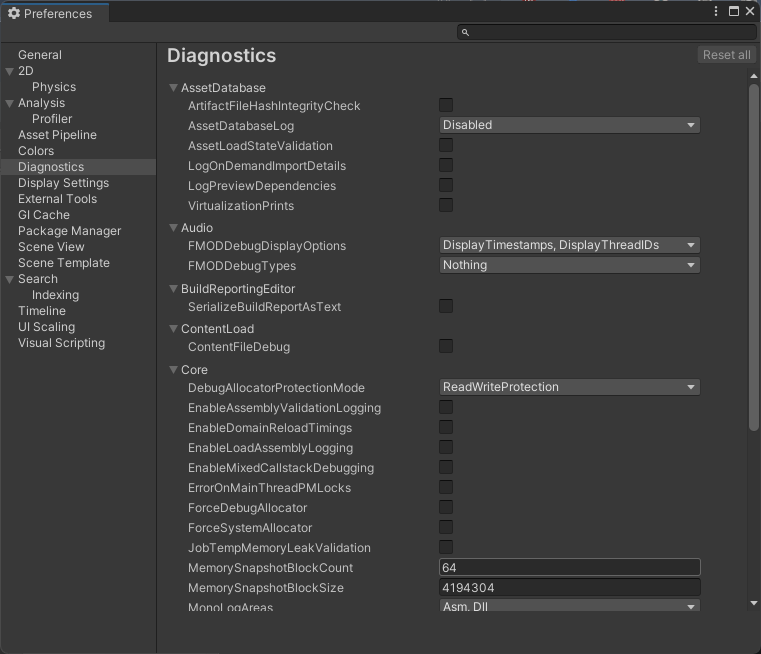
Task: Enable the ForceDebugAllocator checkbox
Action: pyautogui.click(x=446, y=507)
